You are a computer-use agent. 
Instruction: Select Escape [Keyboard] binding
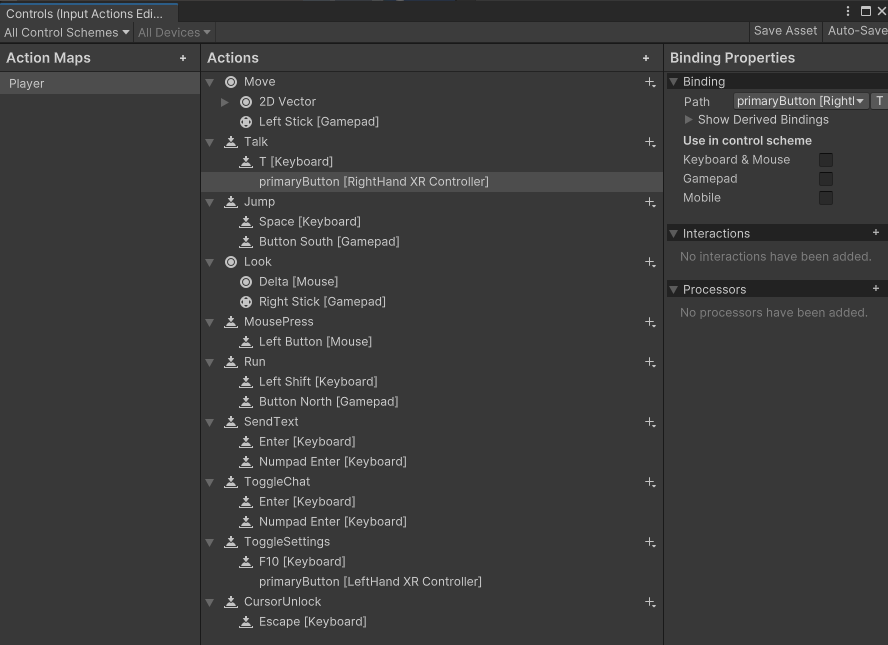pos(432,622)
